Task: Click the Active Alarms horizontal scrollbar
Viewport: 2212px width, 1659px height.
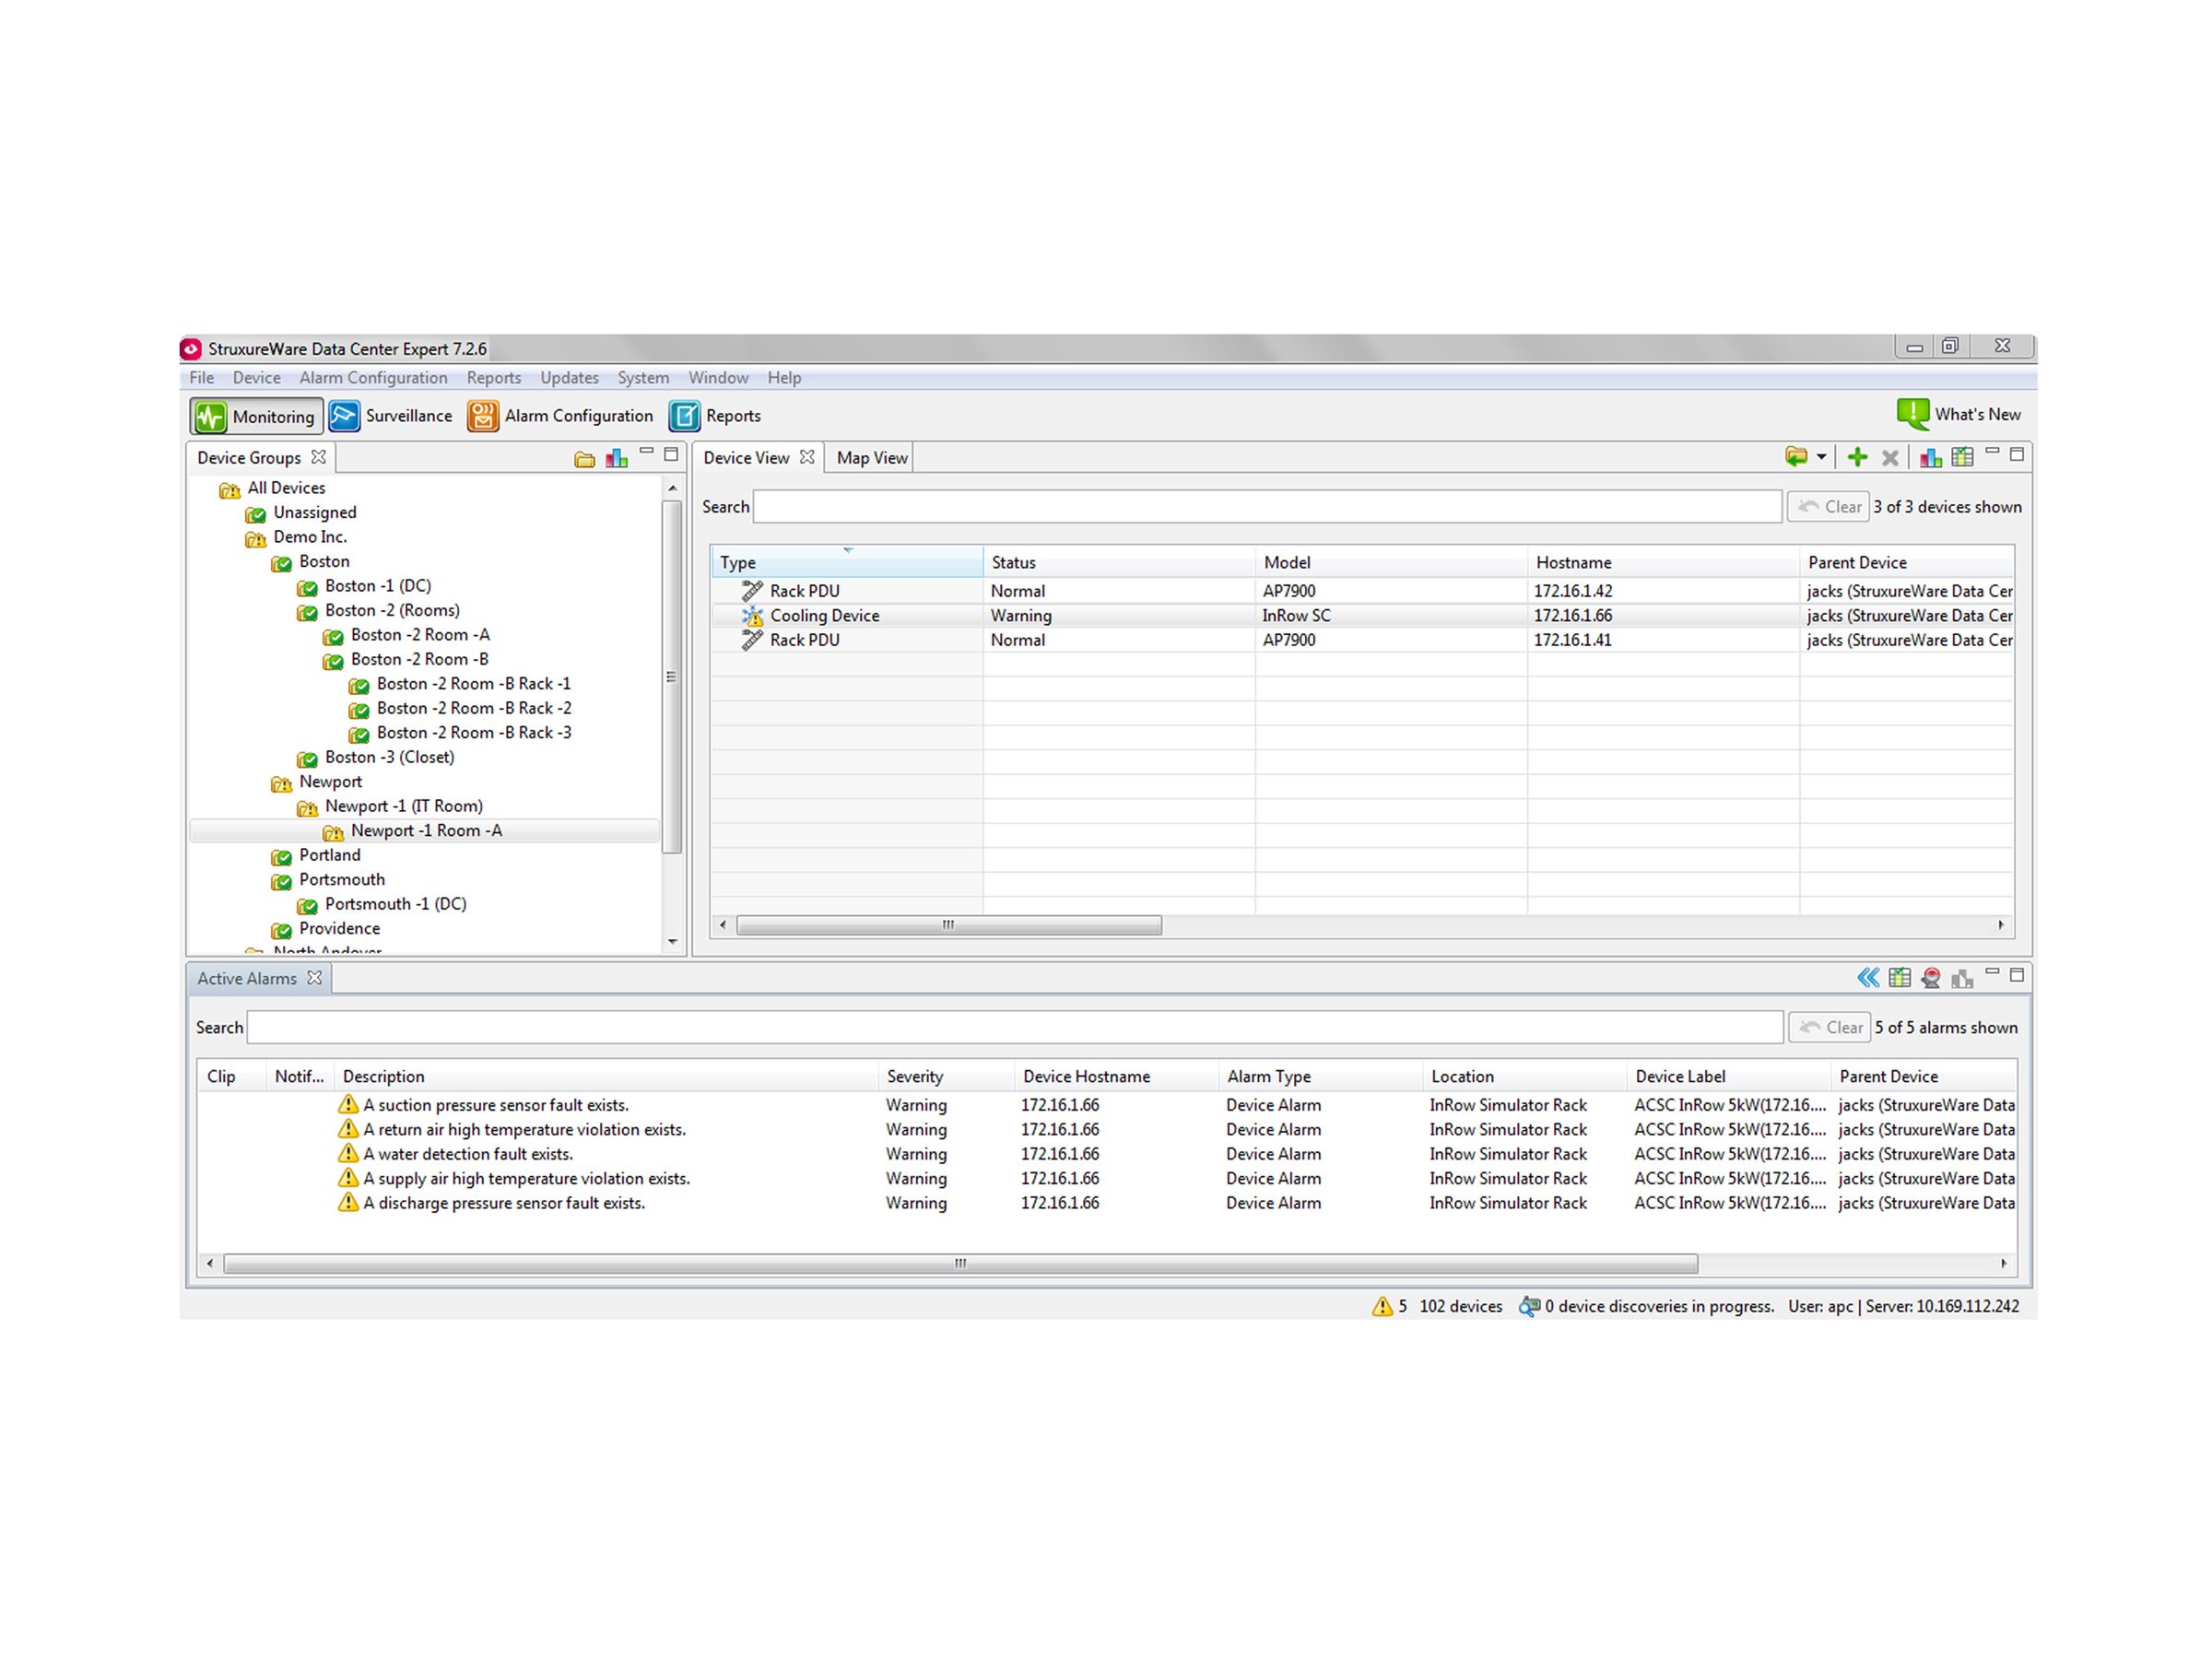Action: tap(960, 1264)
